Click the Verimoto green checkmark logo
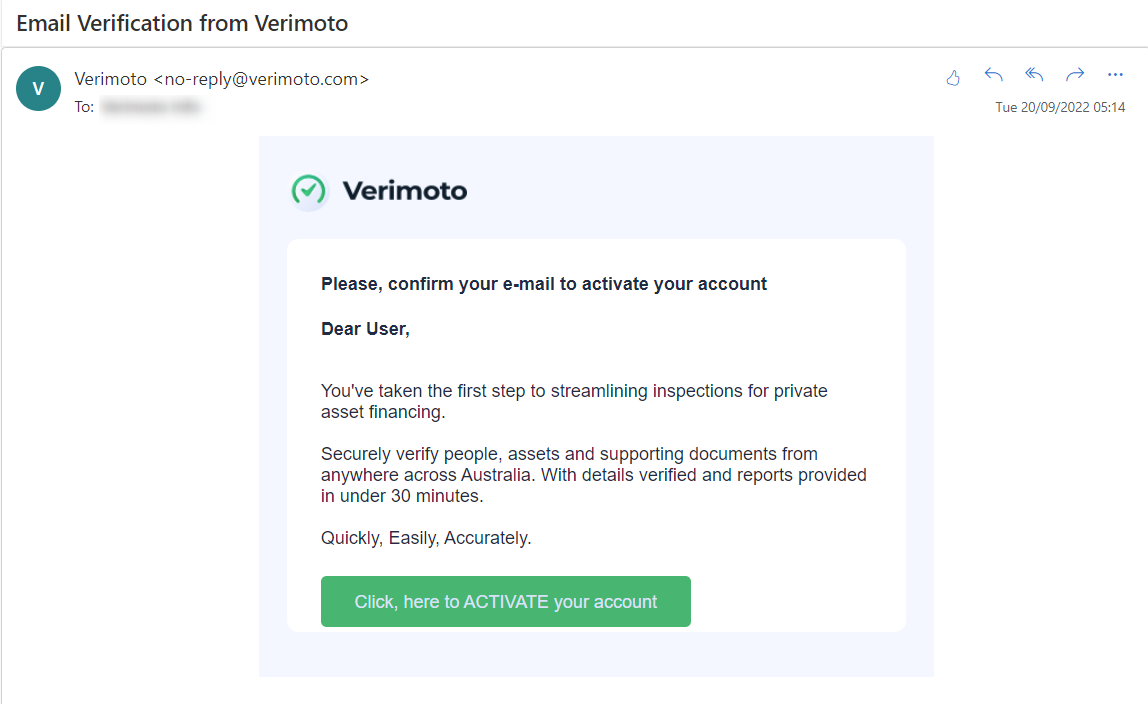 [308, 190]
